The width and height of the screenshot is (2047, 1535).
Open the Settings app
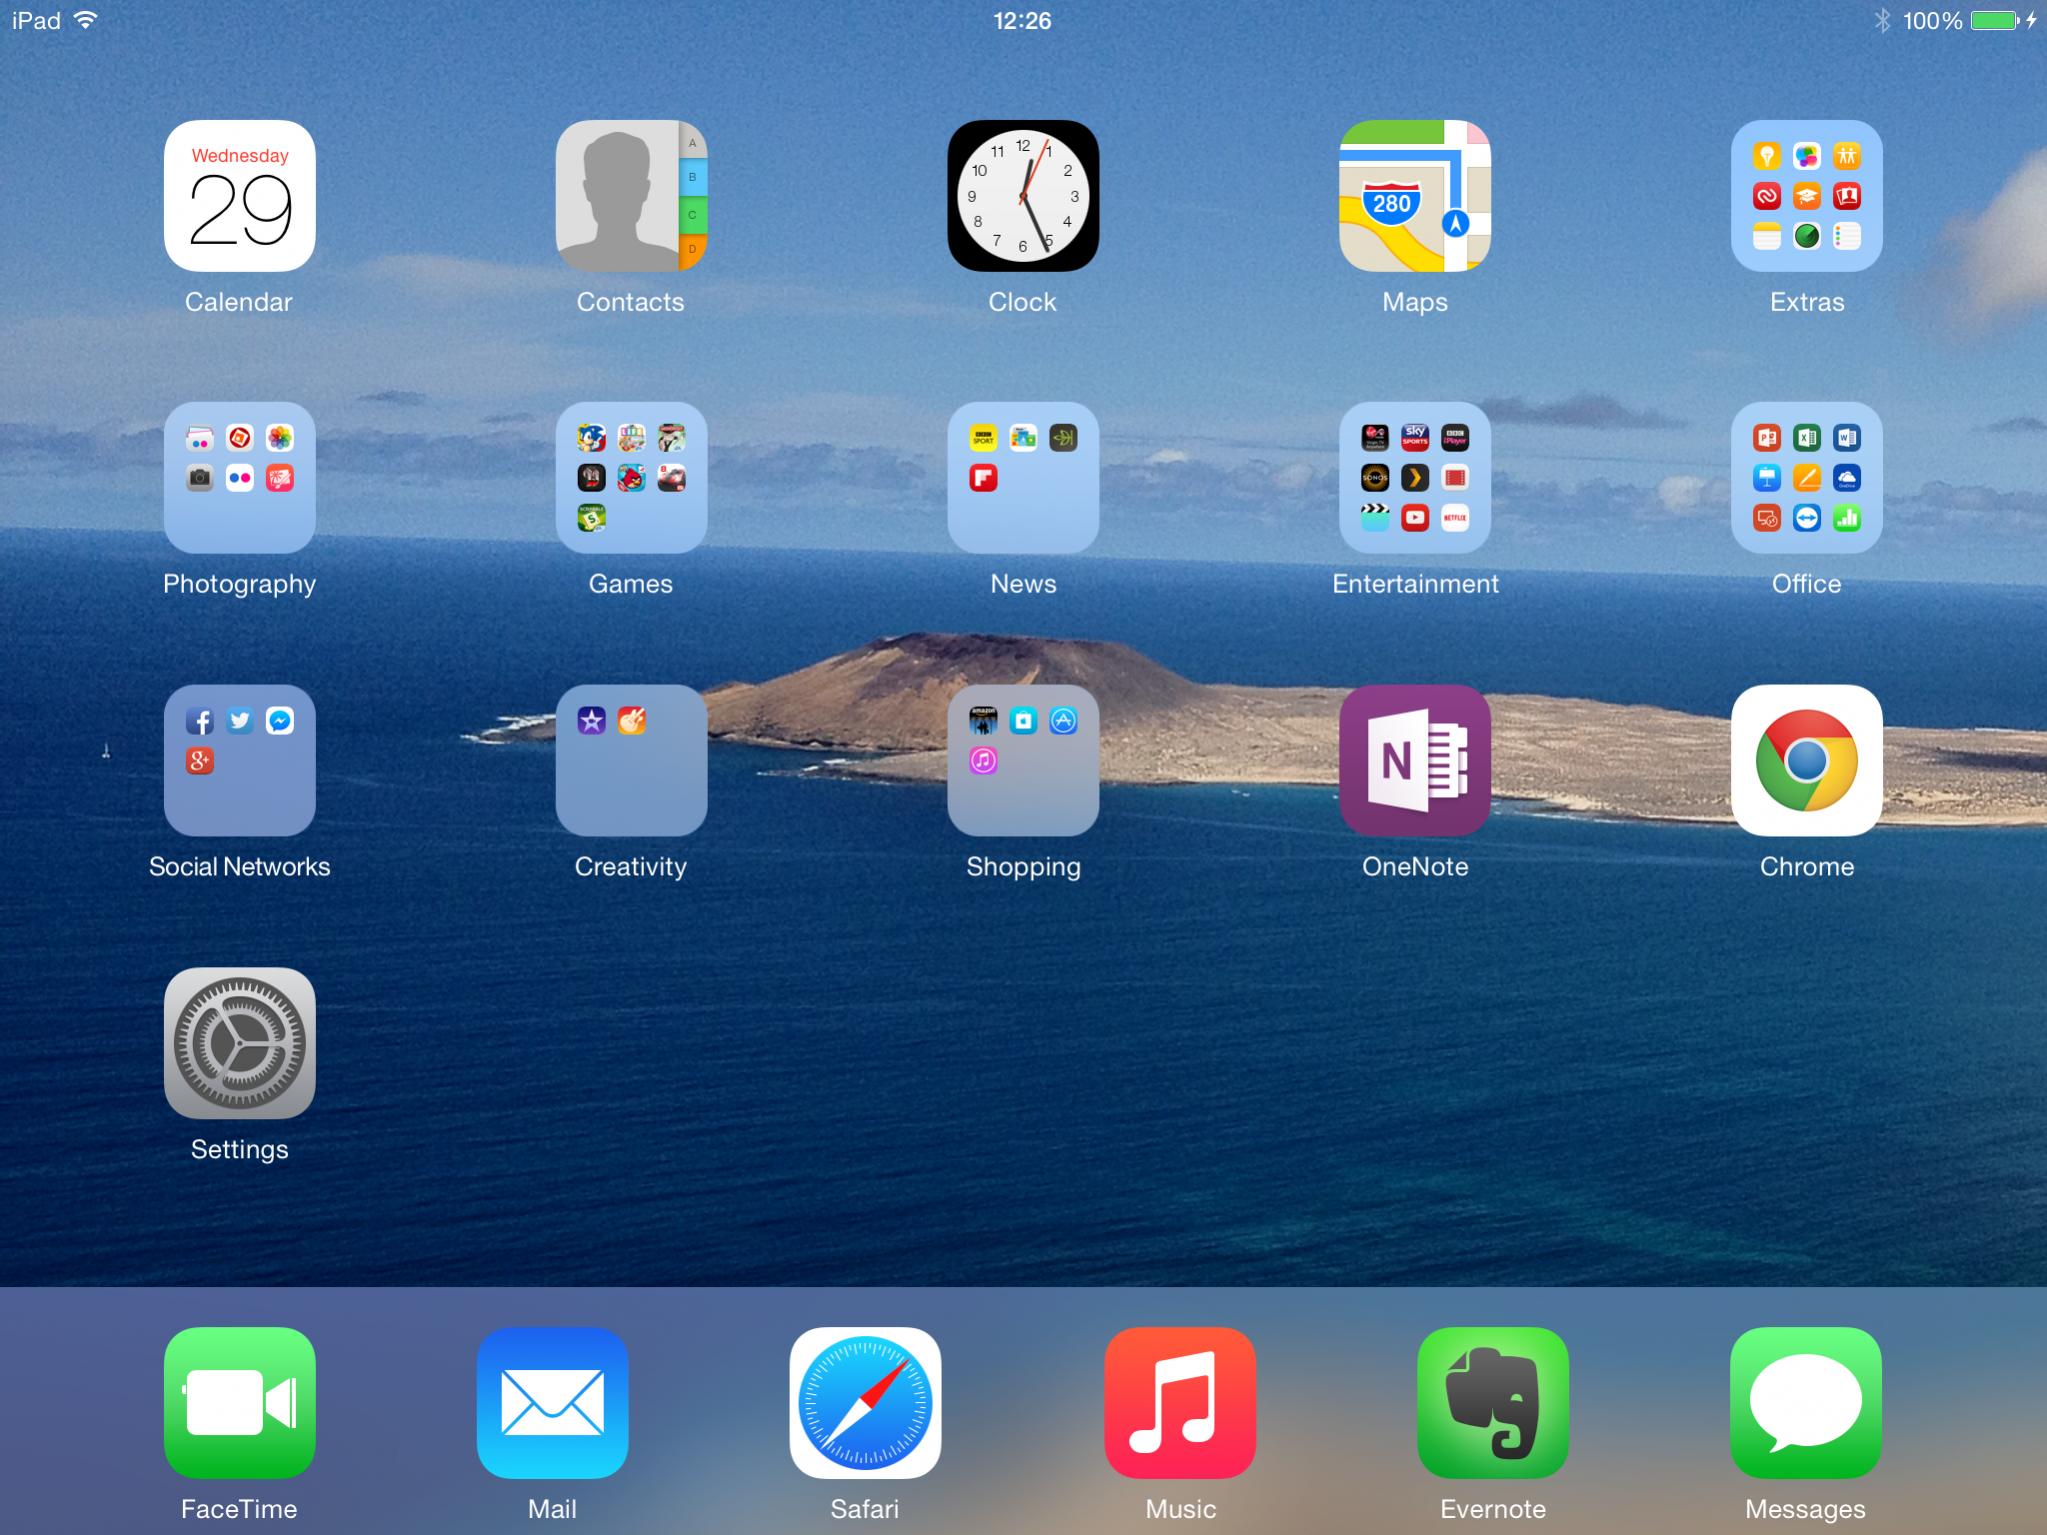(x=239, y=1043)
